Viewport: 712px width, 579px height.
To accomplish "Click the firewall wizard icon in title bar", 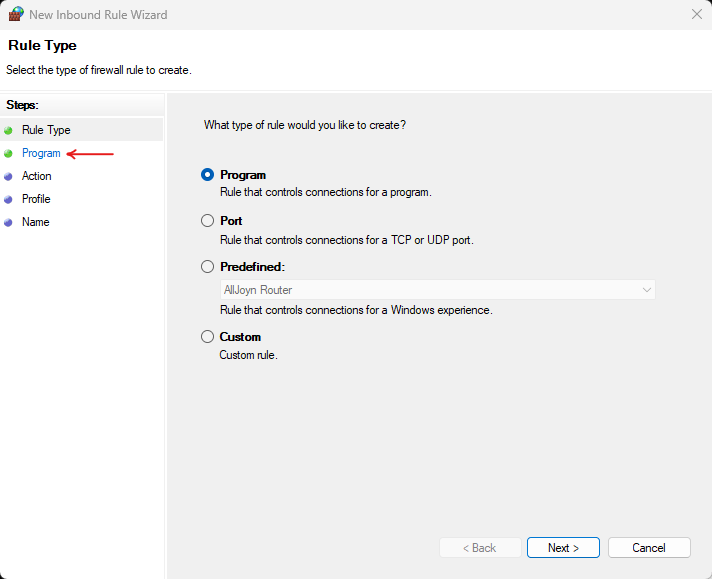I will point(16,14).
